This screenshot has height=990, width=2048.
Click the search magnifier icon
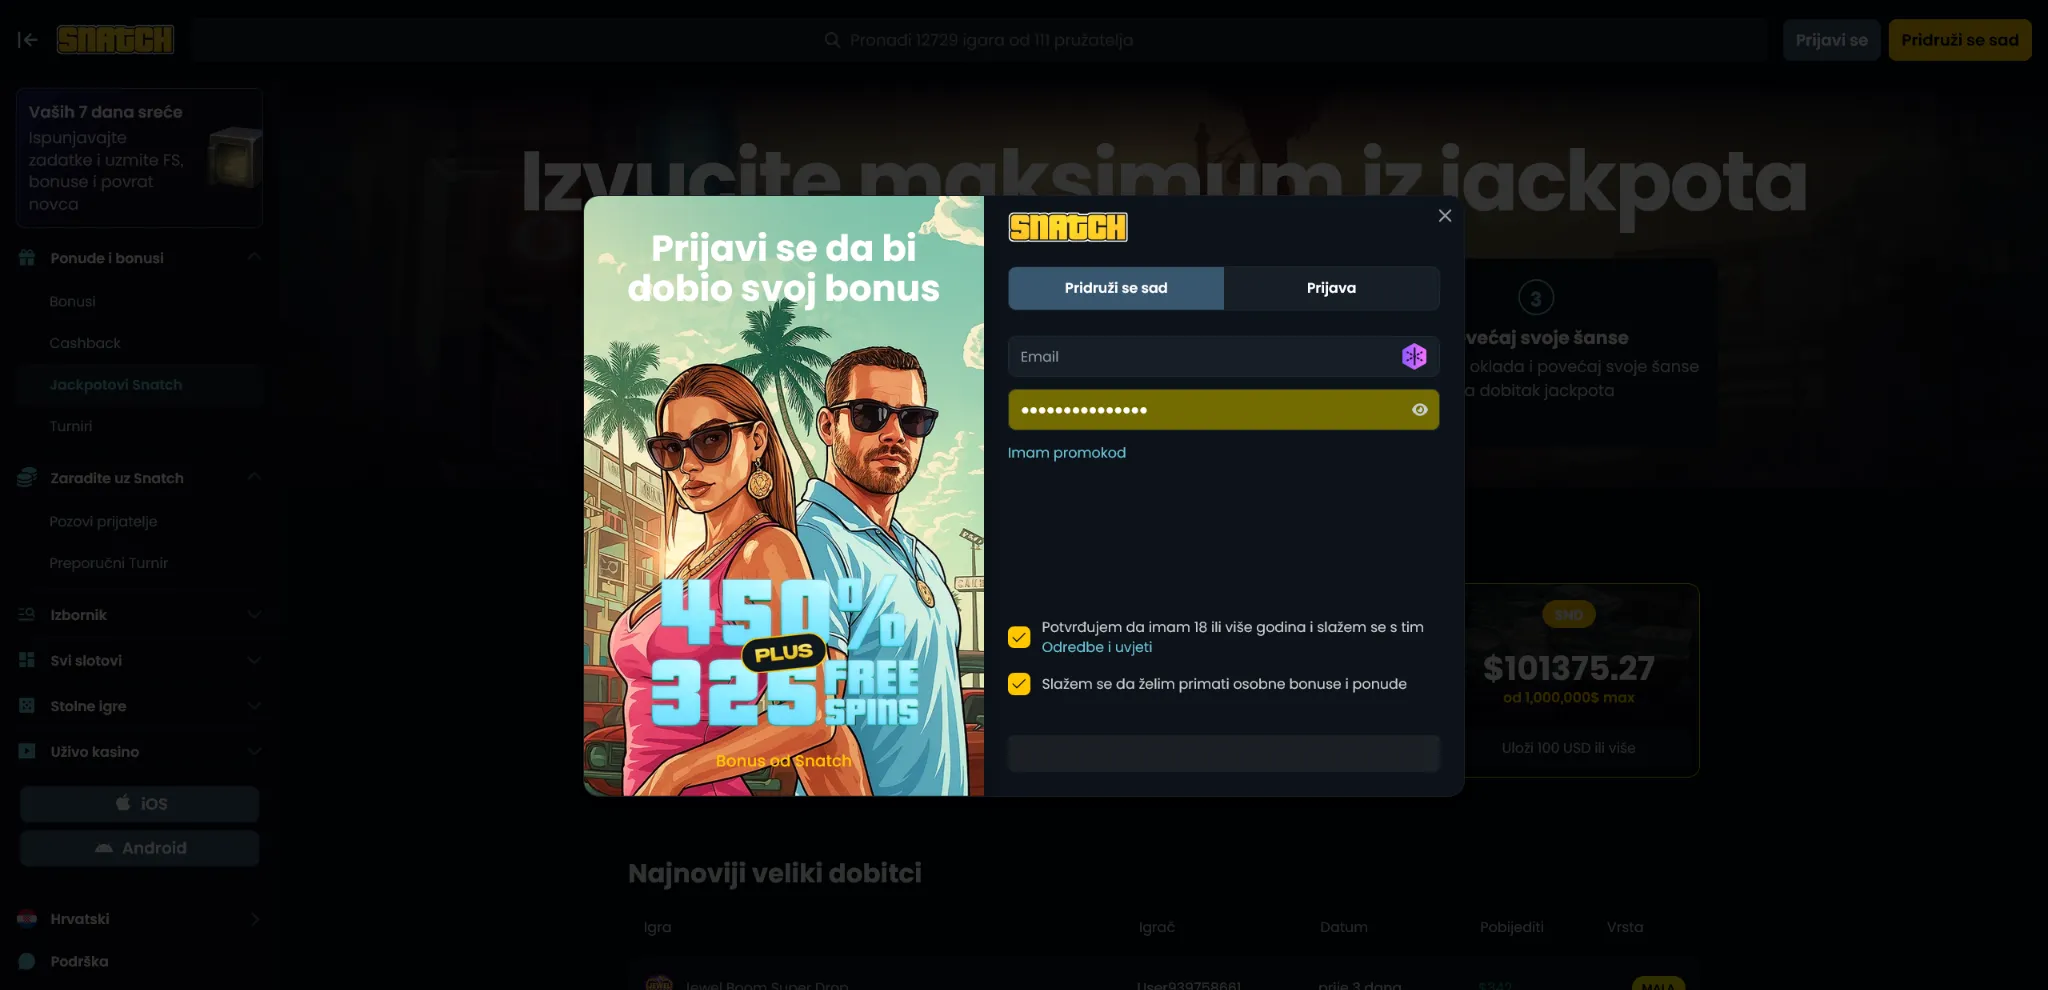click(832, 40)
